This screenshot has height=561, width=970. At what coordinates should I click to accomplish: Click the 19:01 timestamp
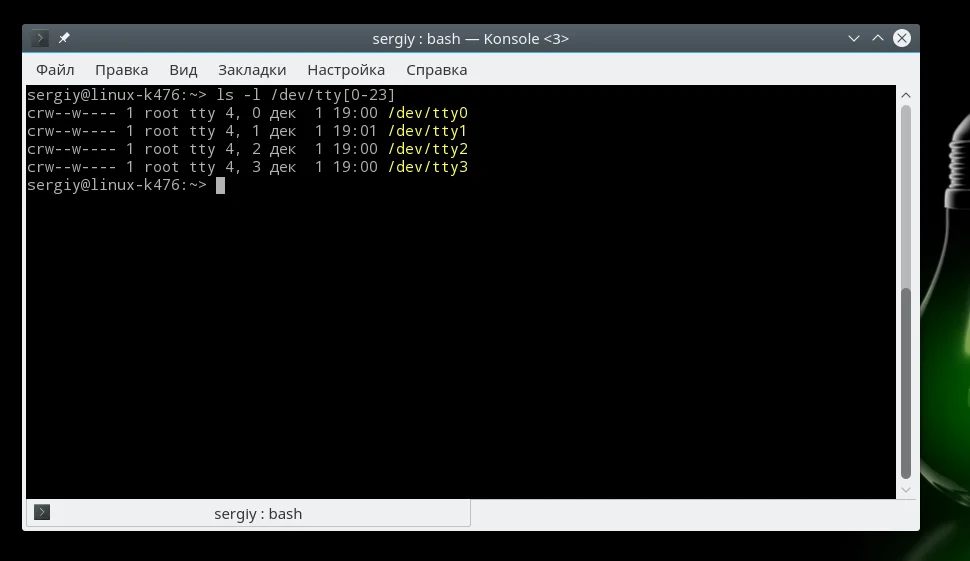pos(355,131)
